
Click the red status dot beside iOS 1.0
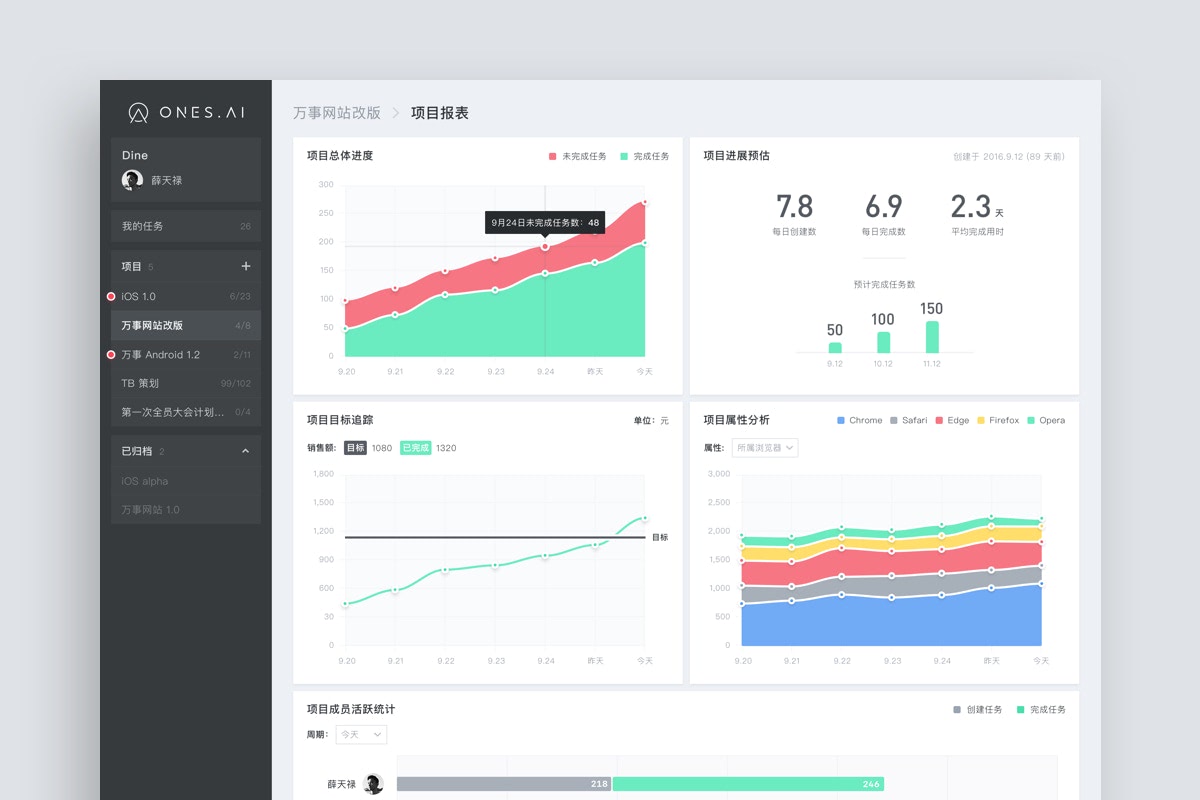click(111, 297)
